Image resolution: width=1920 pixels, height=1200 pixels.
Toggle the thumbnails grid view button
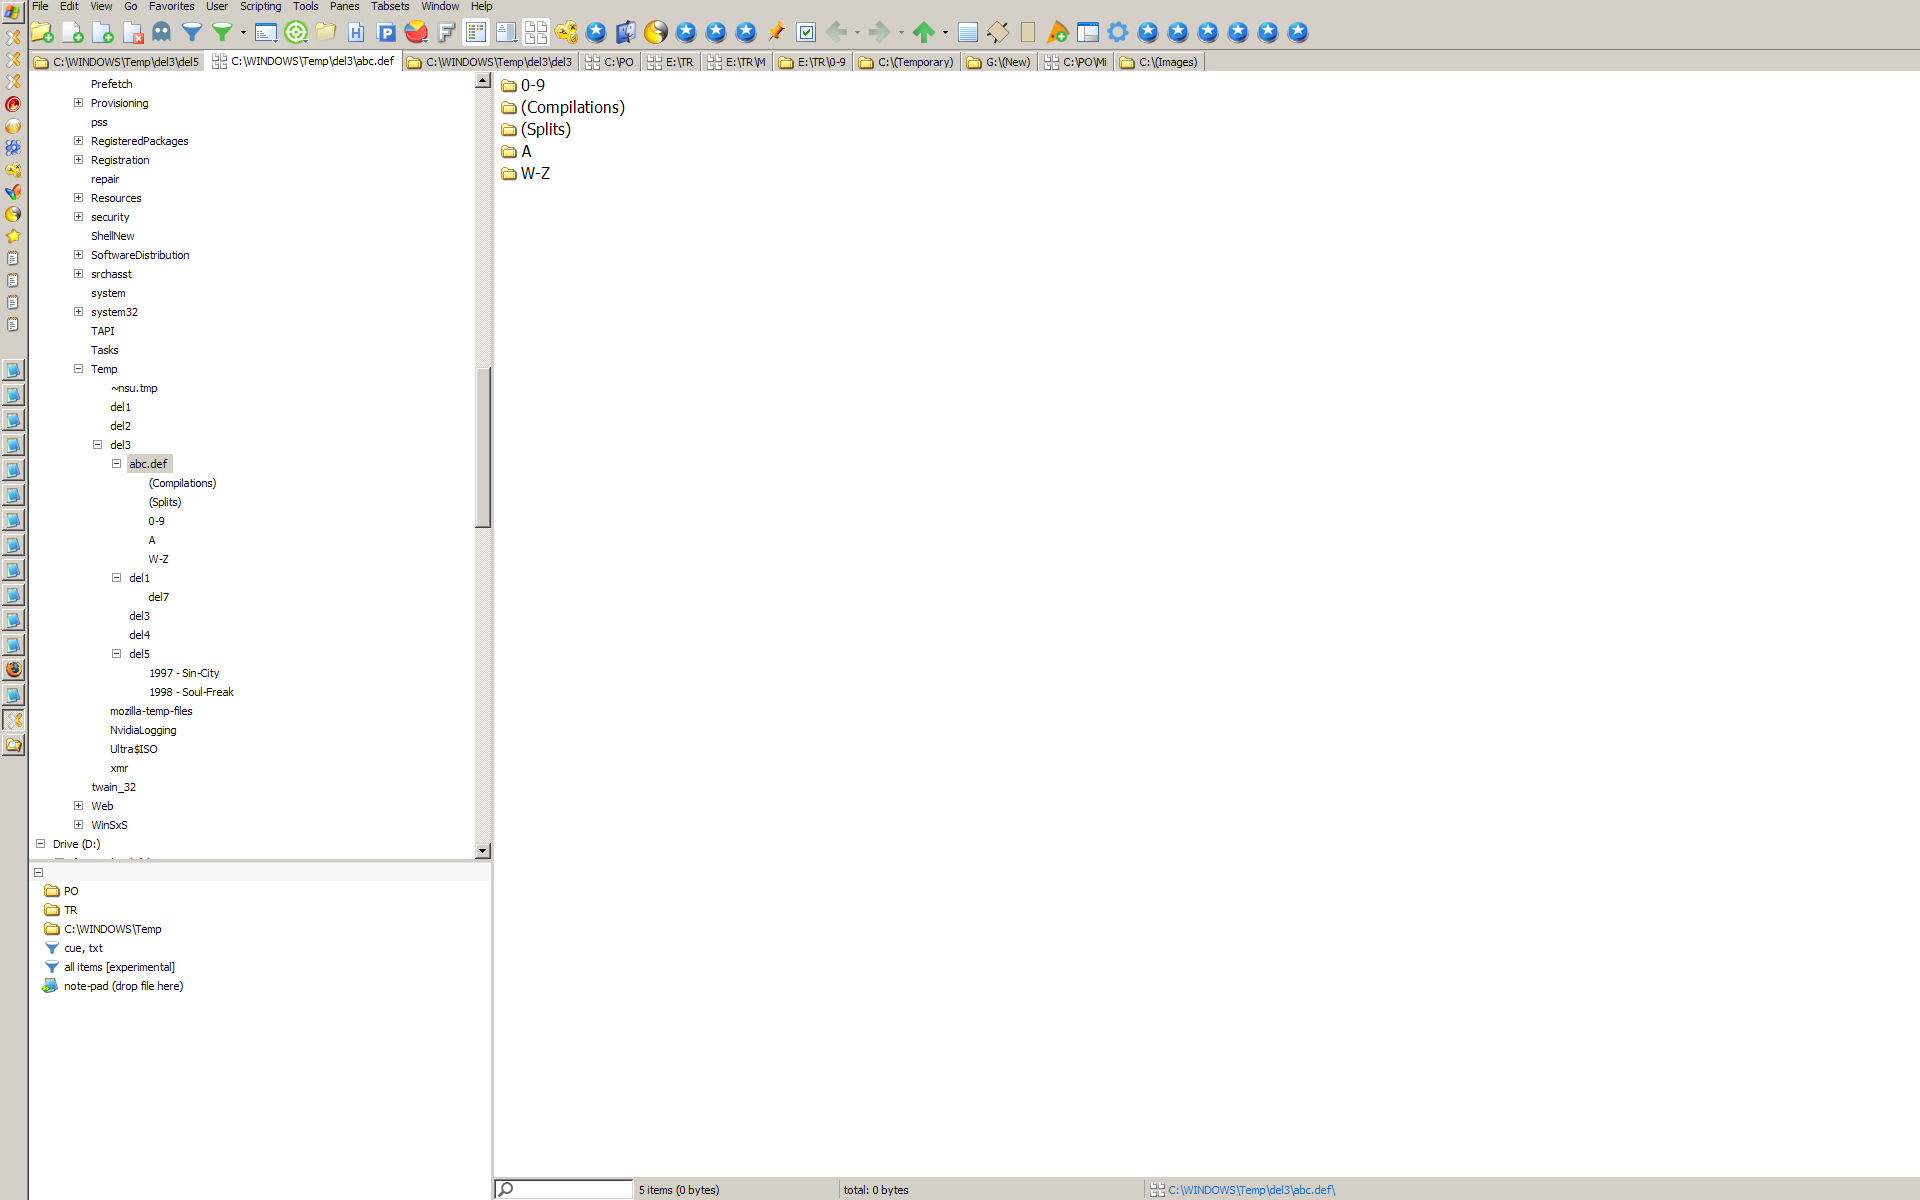coord(536,33)
